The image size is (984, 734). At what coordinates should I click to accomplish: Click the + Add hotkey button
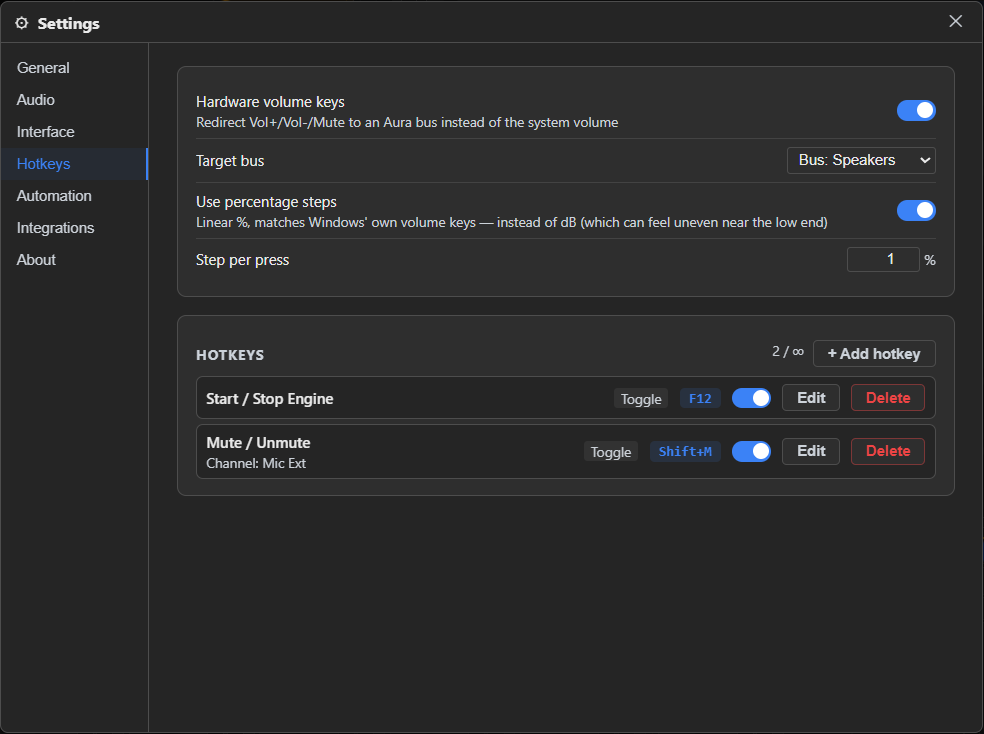[874, 354]
